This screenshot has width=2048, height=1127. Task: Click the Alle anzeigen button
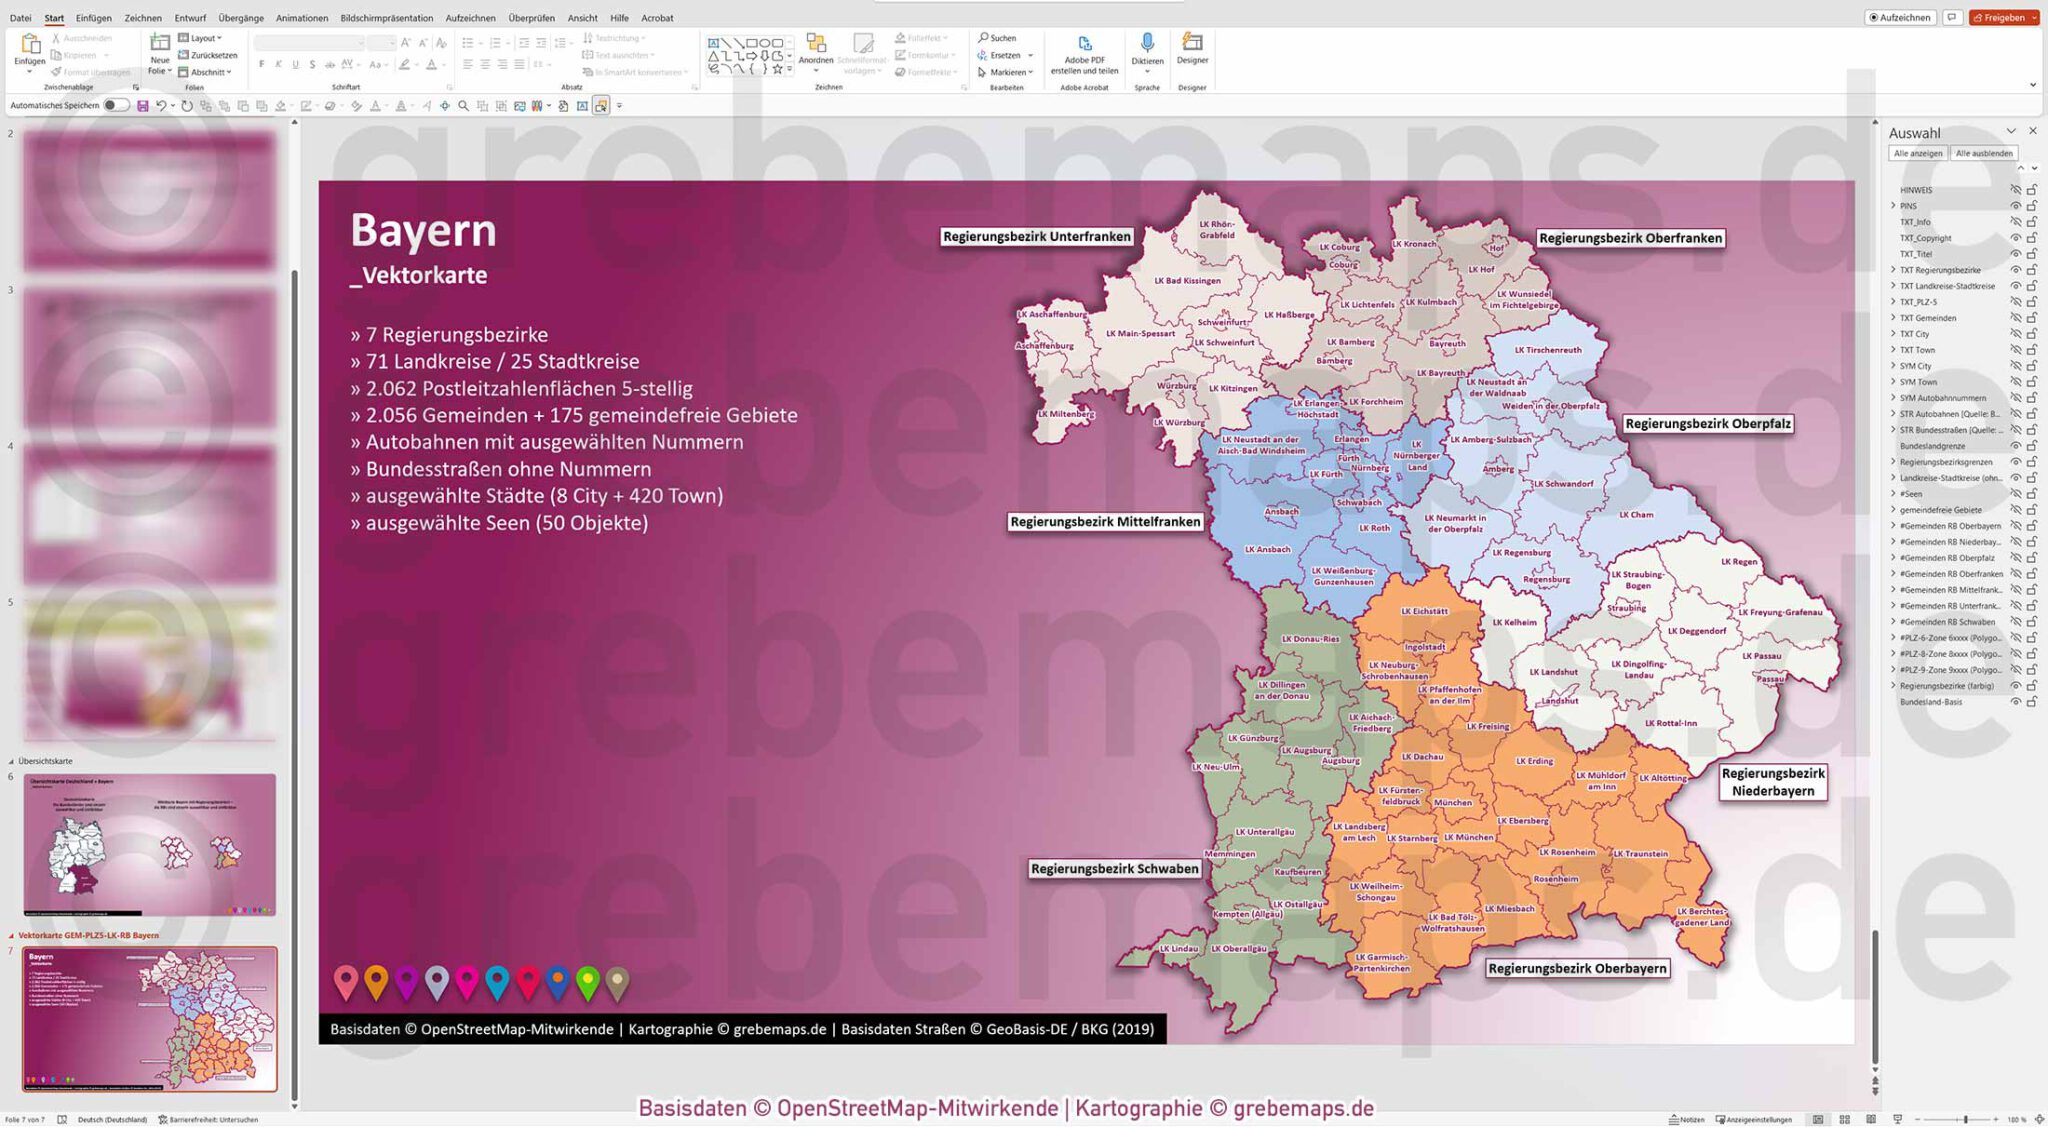point(1917,153)
